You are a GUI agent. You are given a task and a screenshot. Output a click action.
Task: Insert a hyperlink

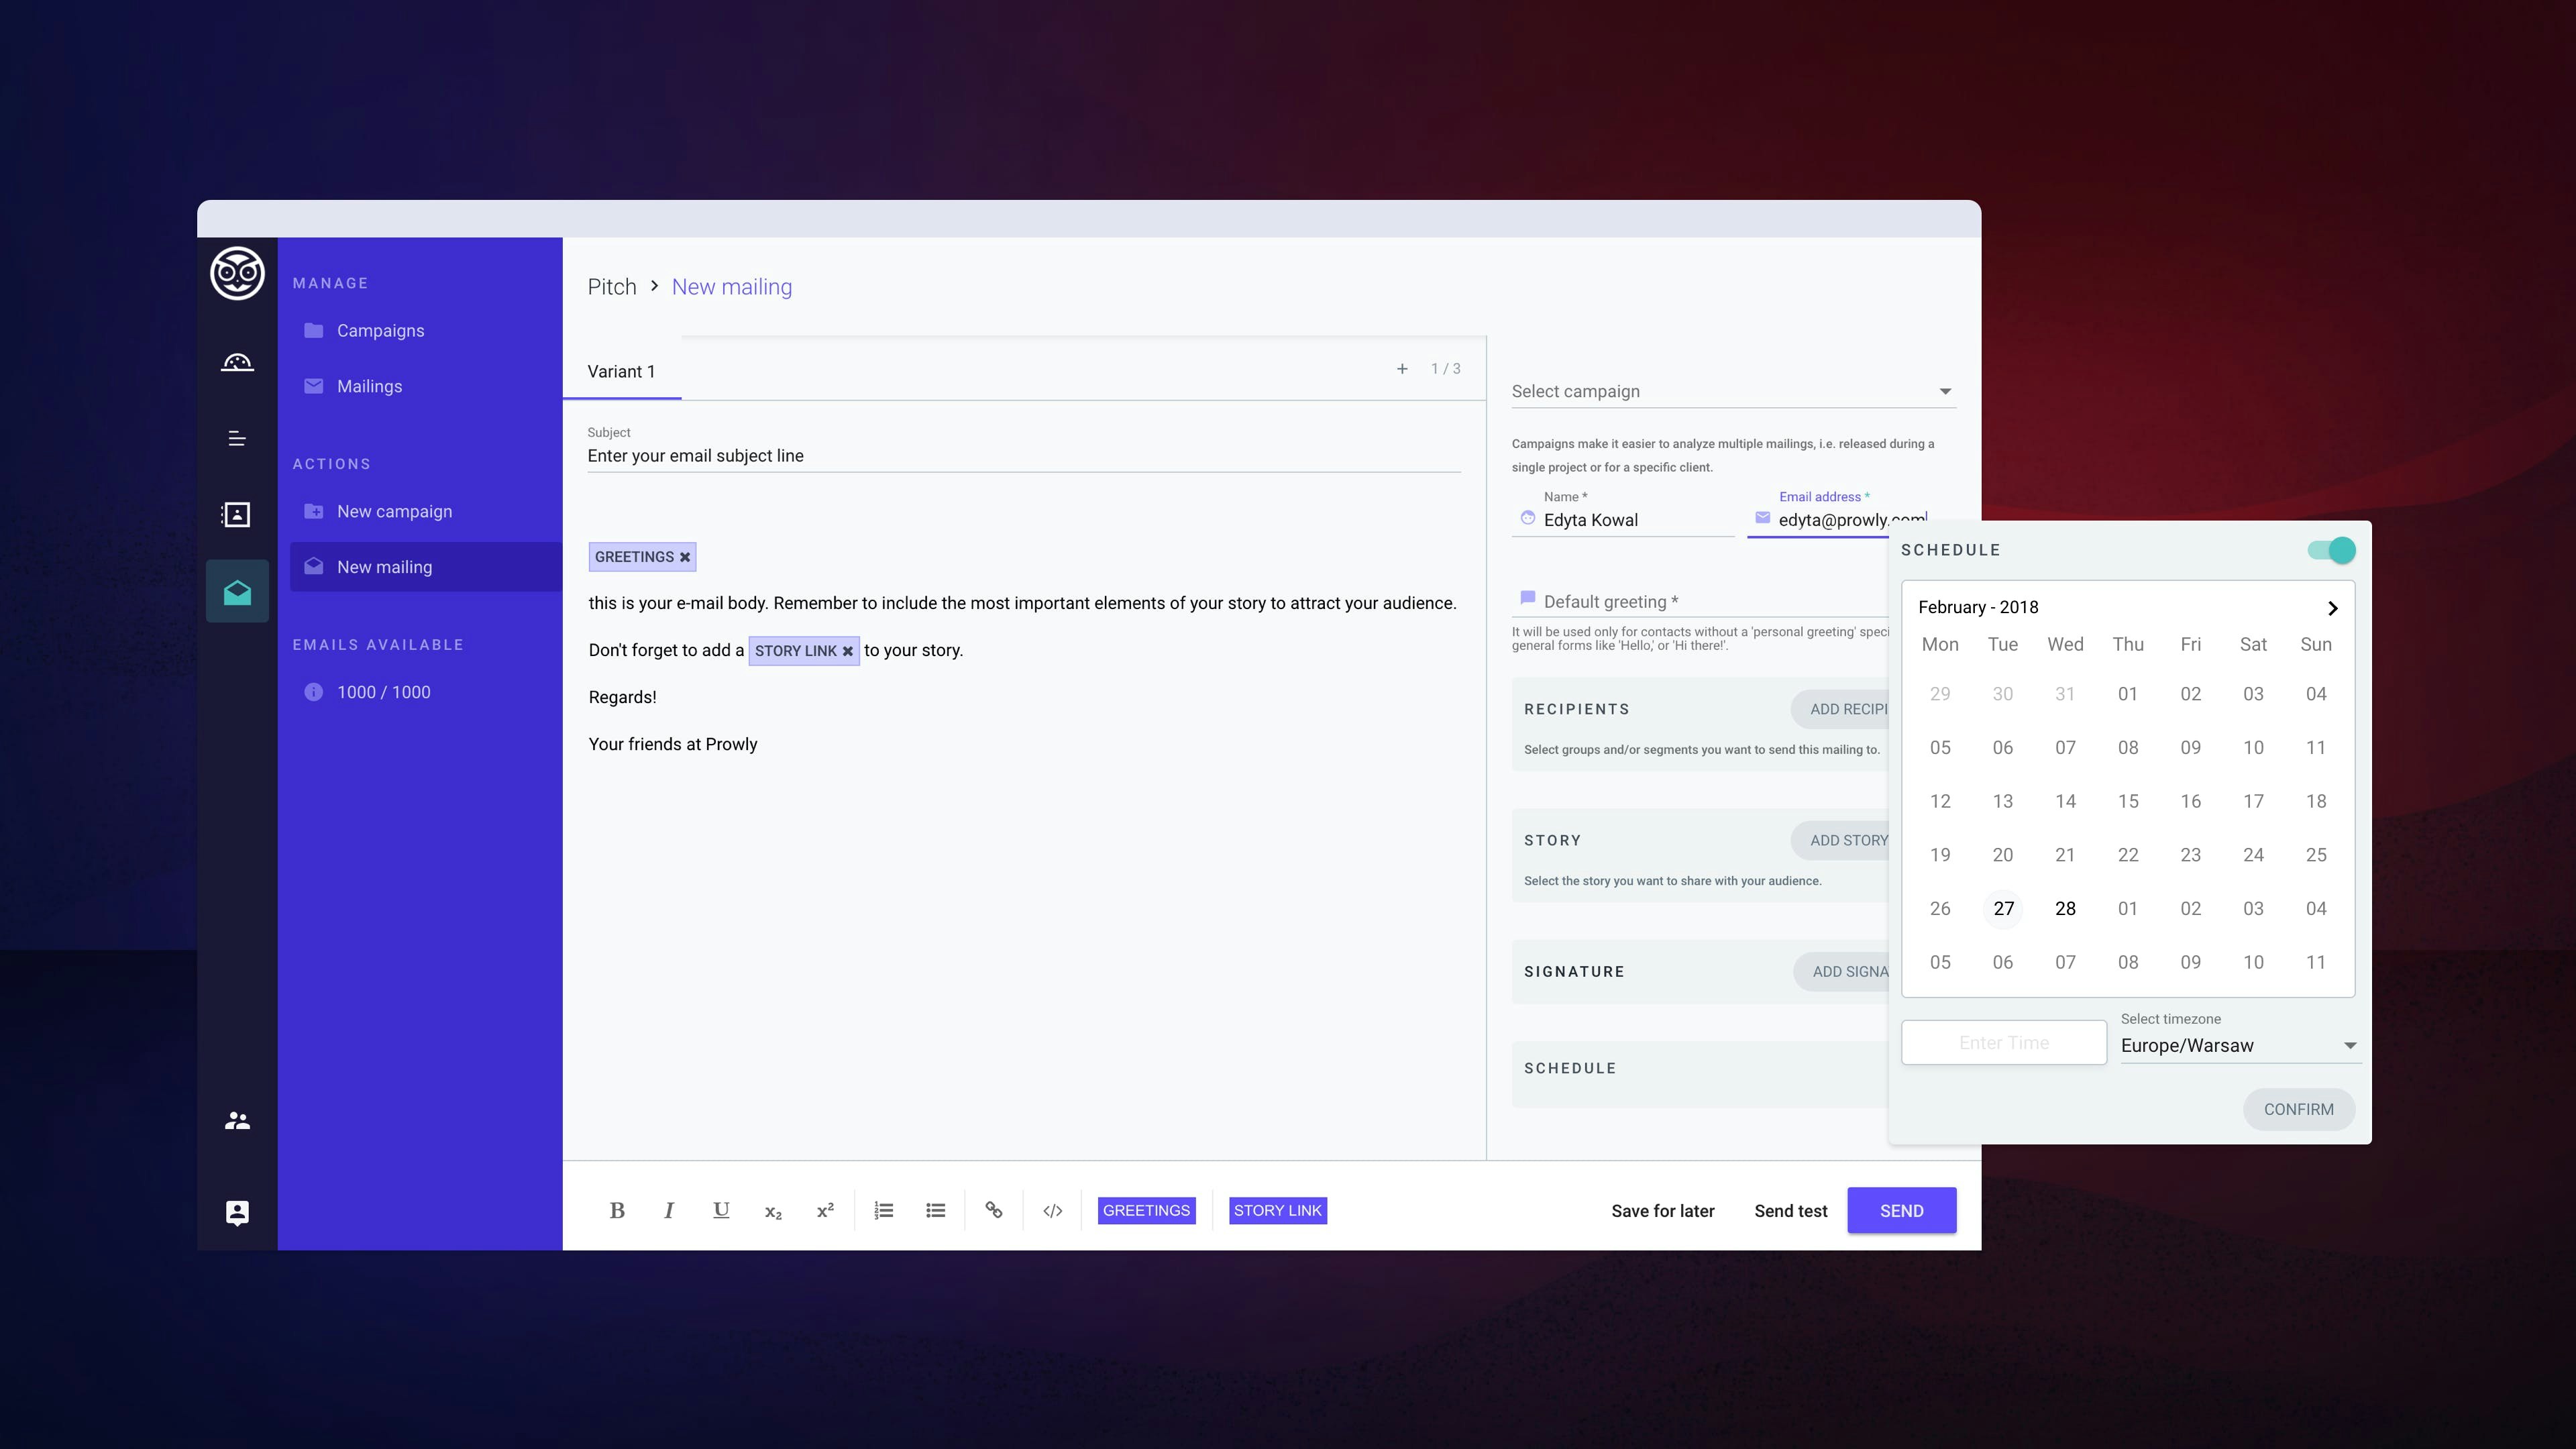[994, 1211]
